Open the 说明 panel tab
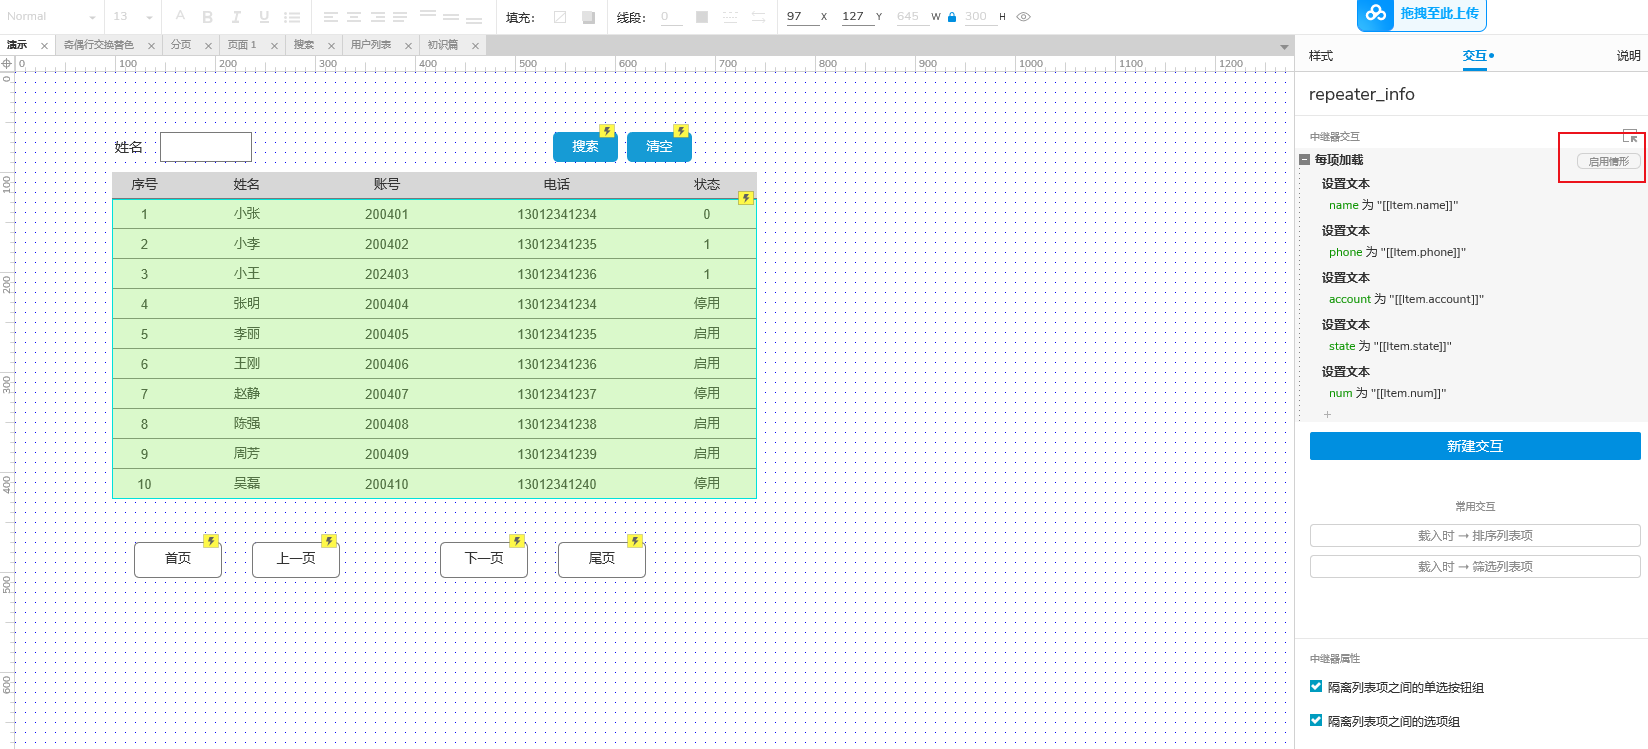This screenshot has width=1648, height=749. pos(1628,56)
